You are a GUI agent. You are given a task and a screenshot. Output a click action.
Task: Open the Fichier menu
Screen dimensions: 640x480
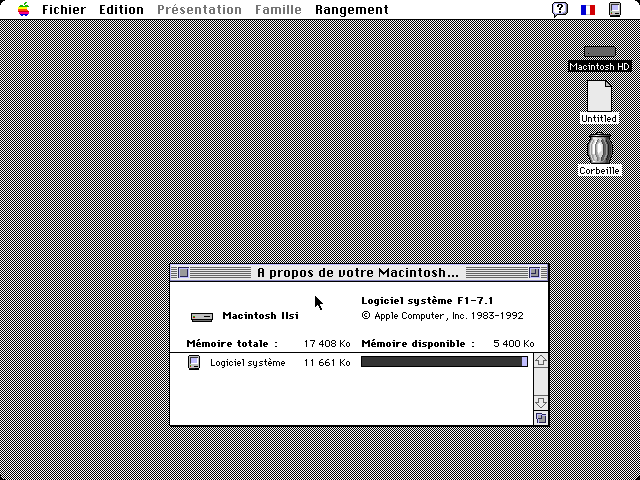pyautogui.click(x=64, y=9)
